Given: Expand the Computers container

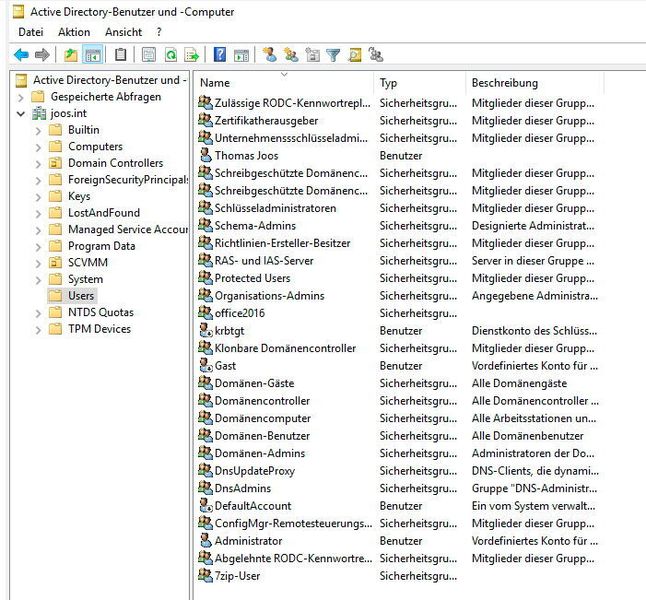Looking at the screenshot, I should coord(38,147).
